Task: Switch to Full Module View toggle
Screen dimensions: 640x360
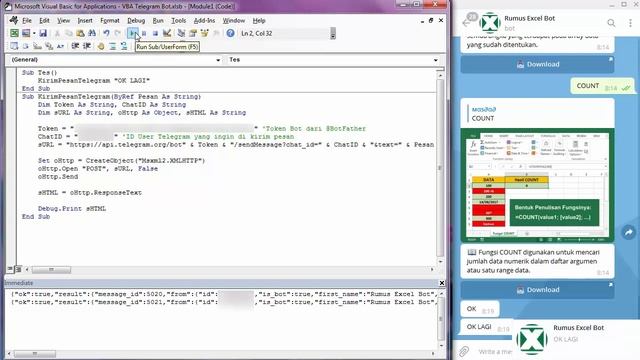Action: [18, 269]
